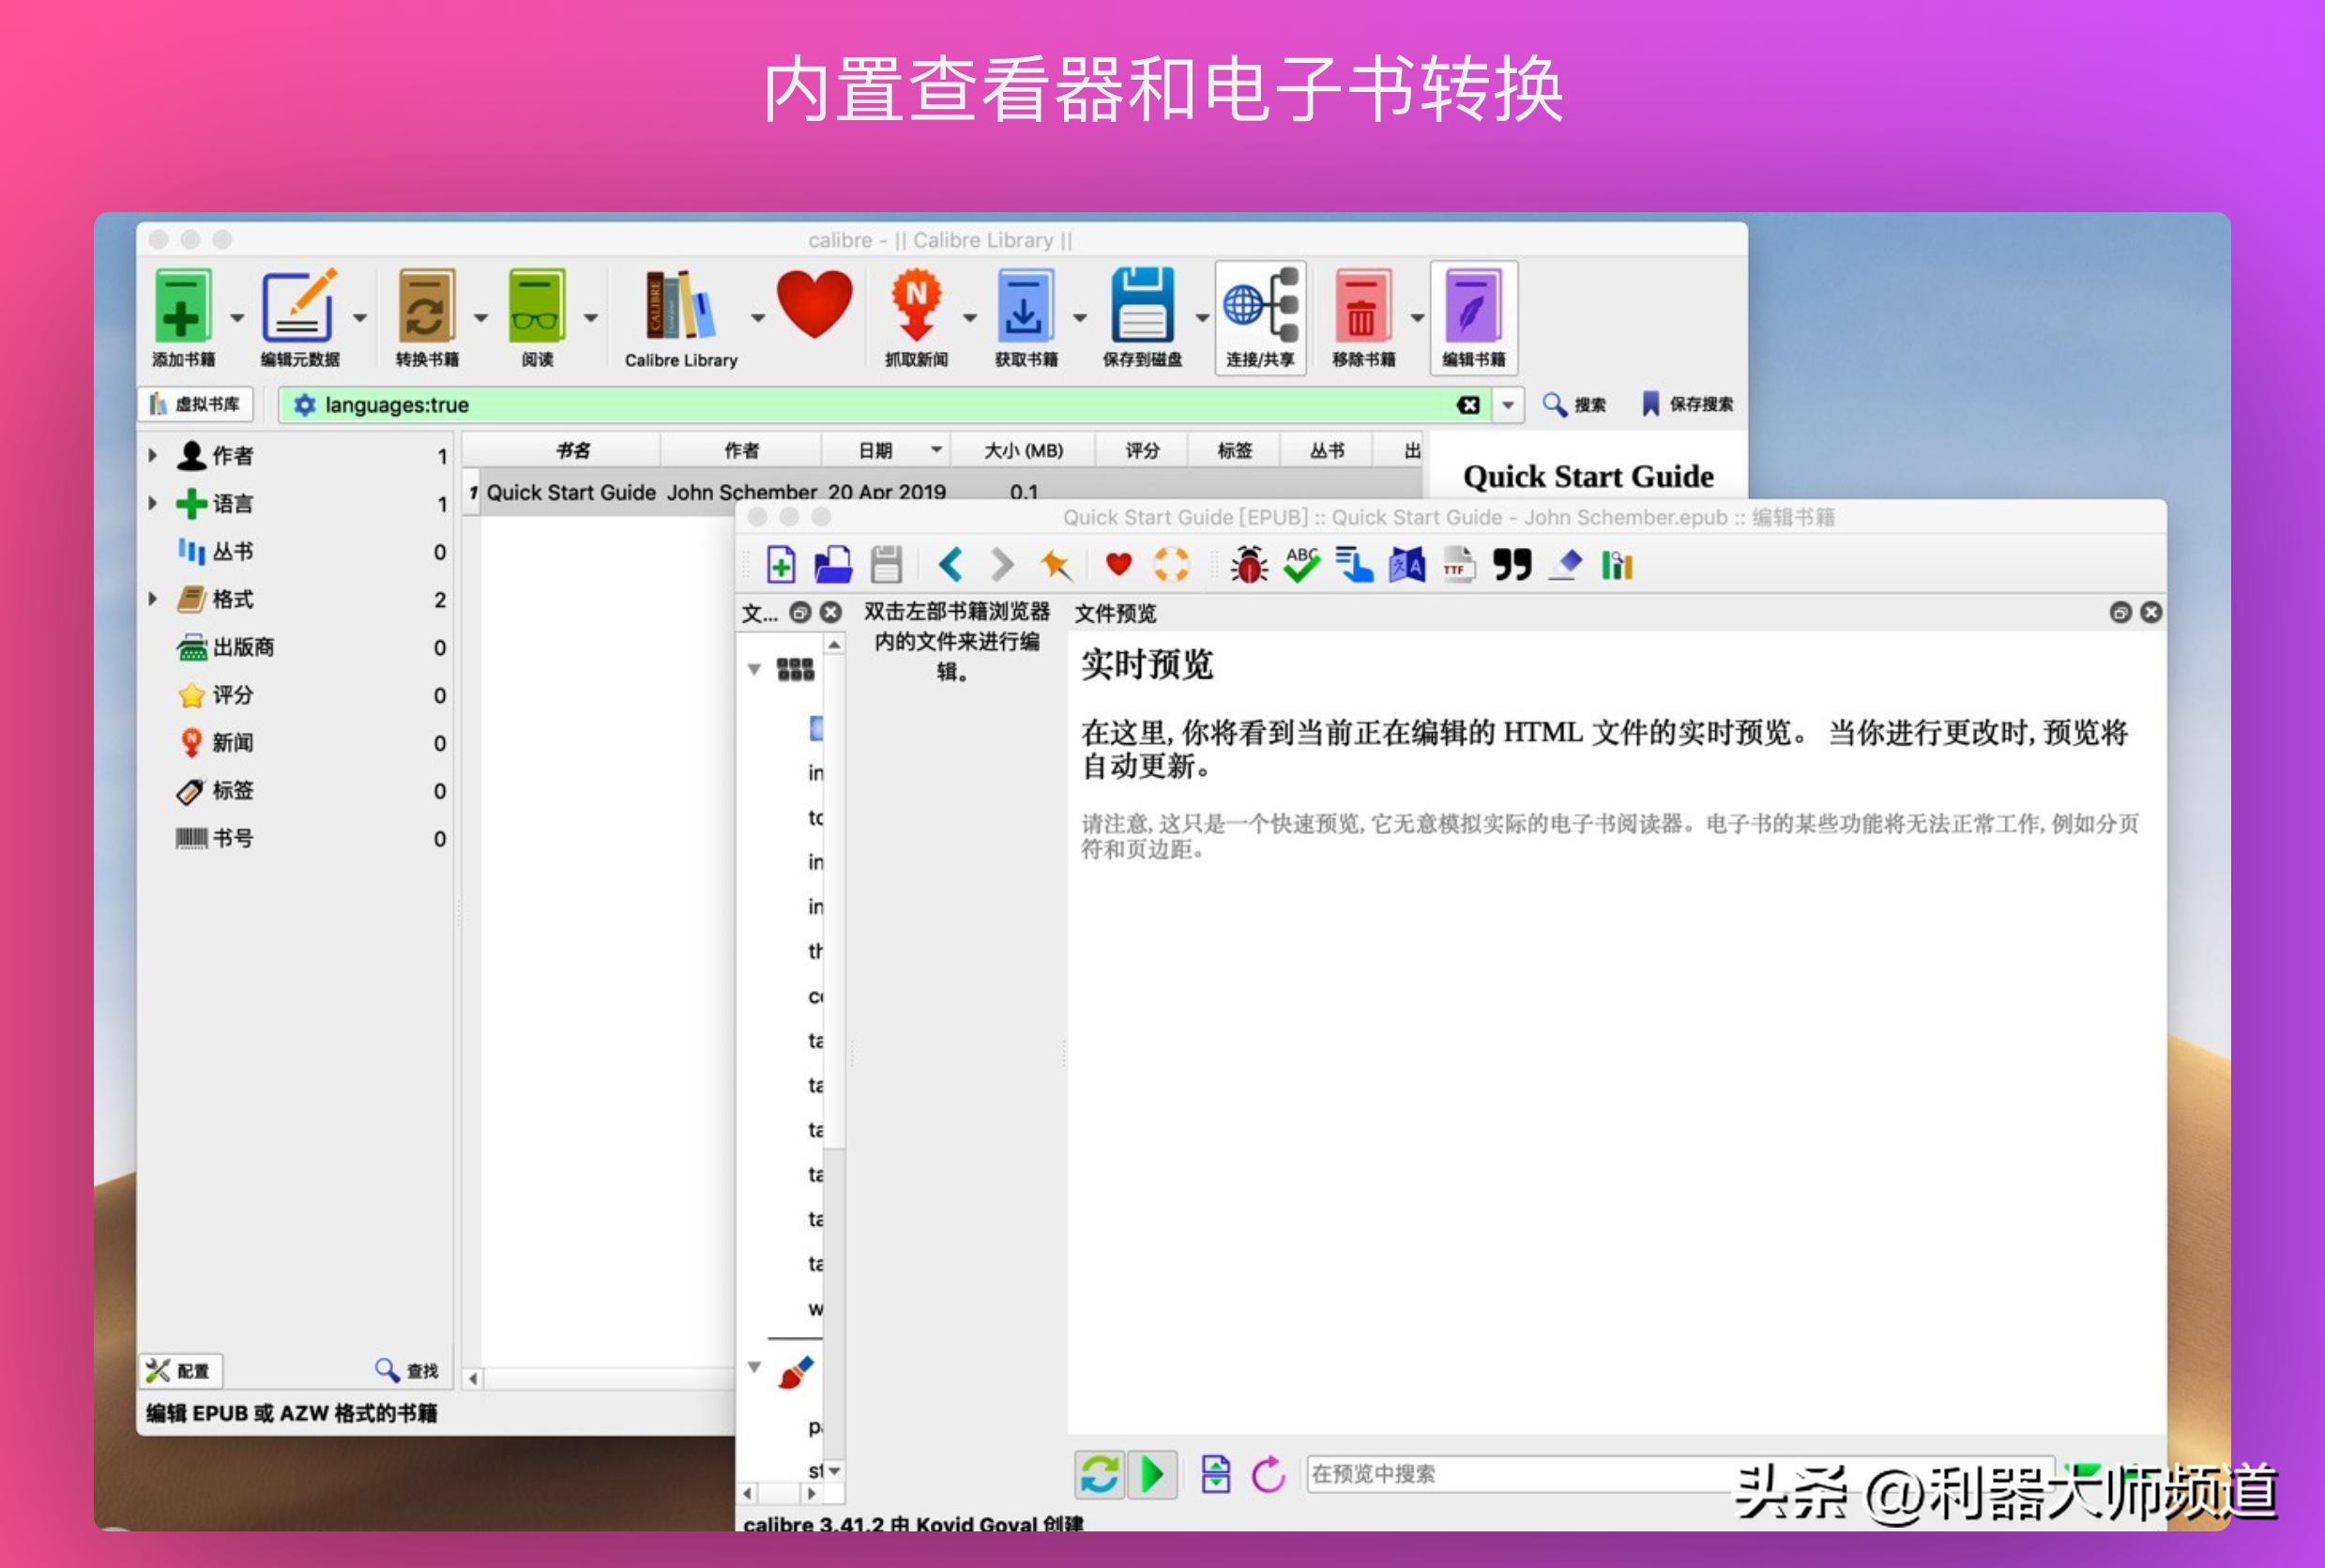Open the 日期 column sort dropdown

tap(936, 450)
